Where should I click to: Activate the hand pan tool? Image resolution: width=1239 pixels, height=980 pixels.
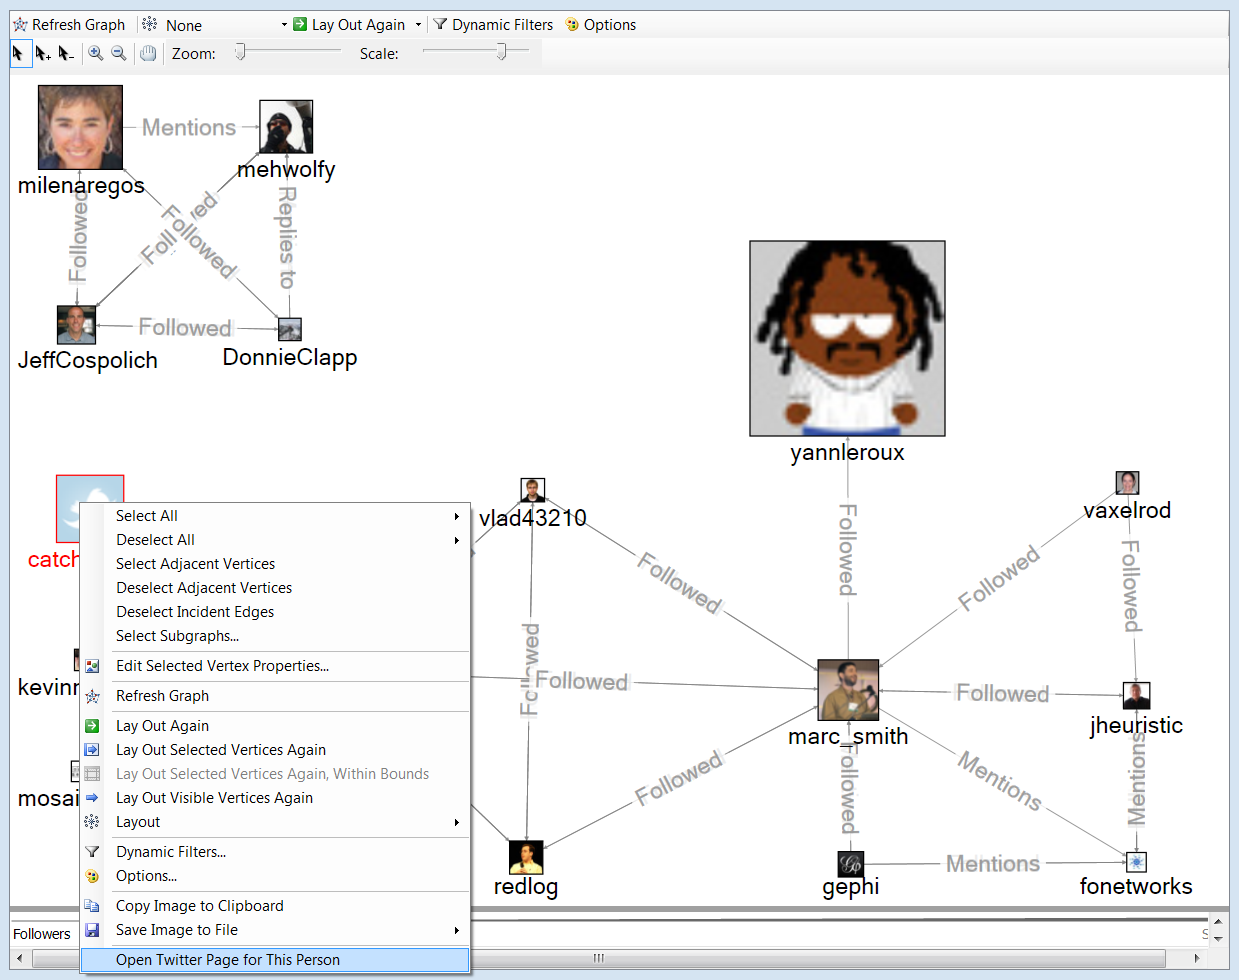[x=148, y=54]
